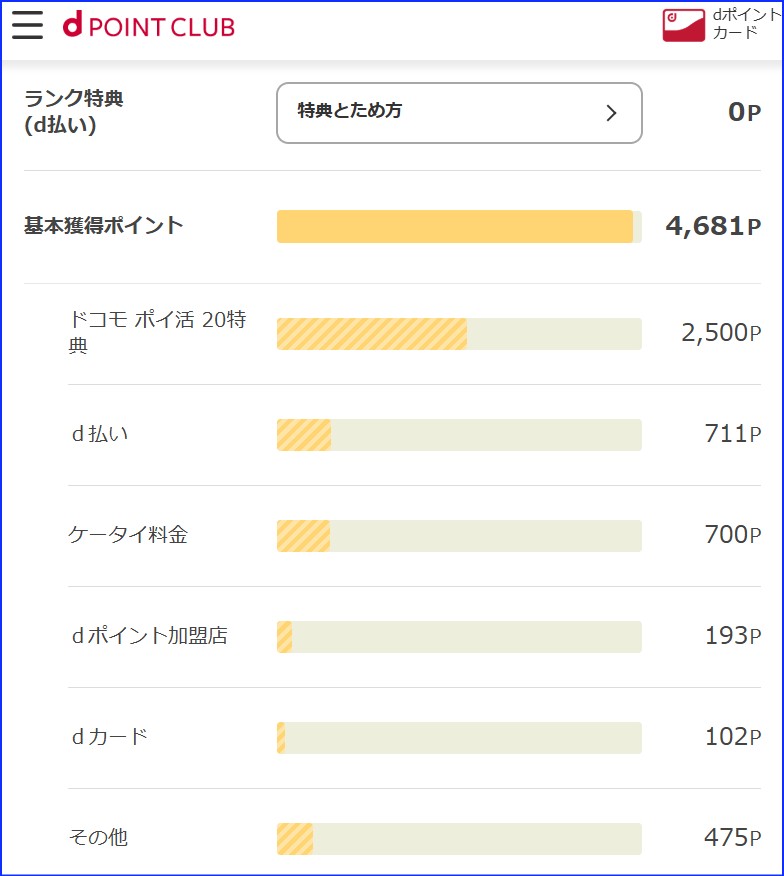
Task: Open the hamburger menu icon
Action: pyautogui.click(x=28, y=25)
